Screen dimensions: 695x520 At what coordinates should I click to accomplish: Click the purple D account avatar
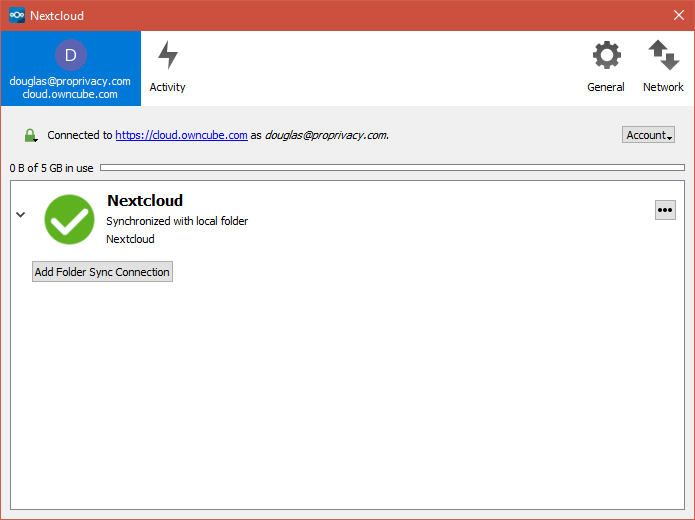70,55
